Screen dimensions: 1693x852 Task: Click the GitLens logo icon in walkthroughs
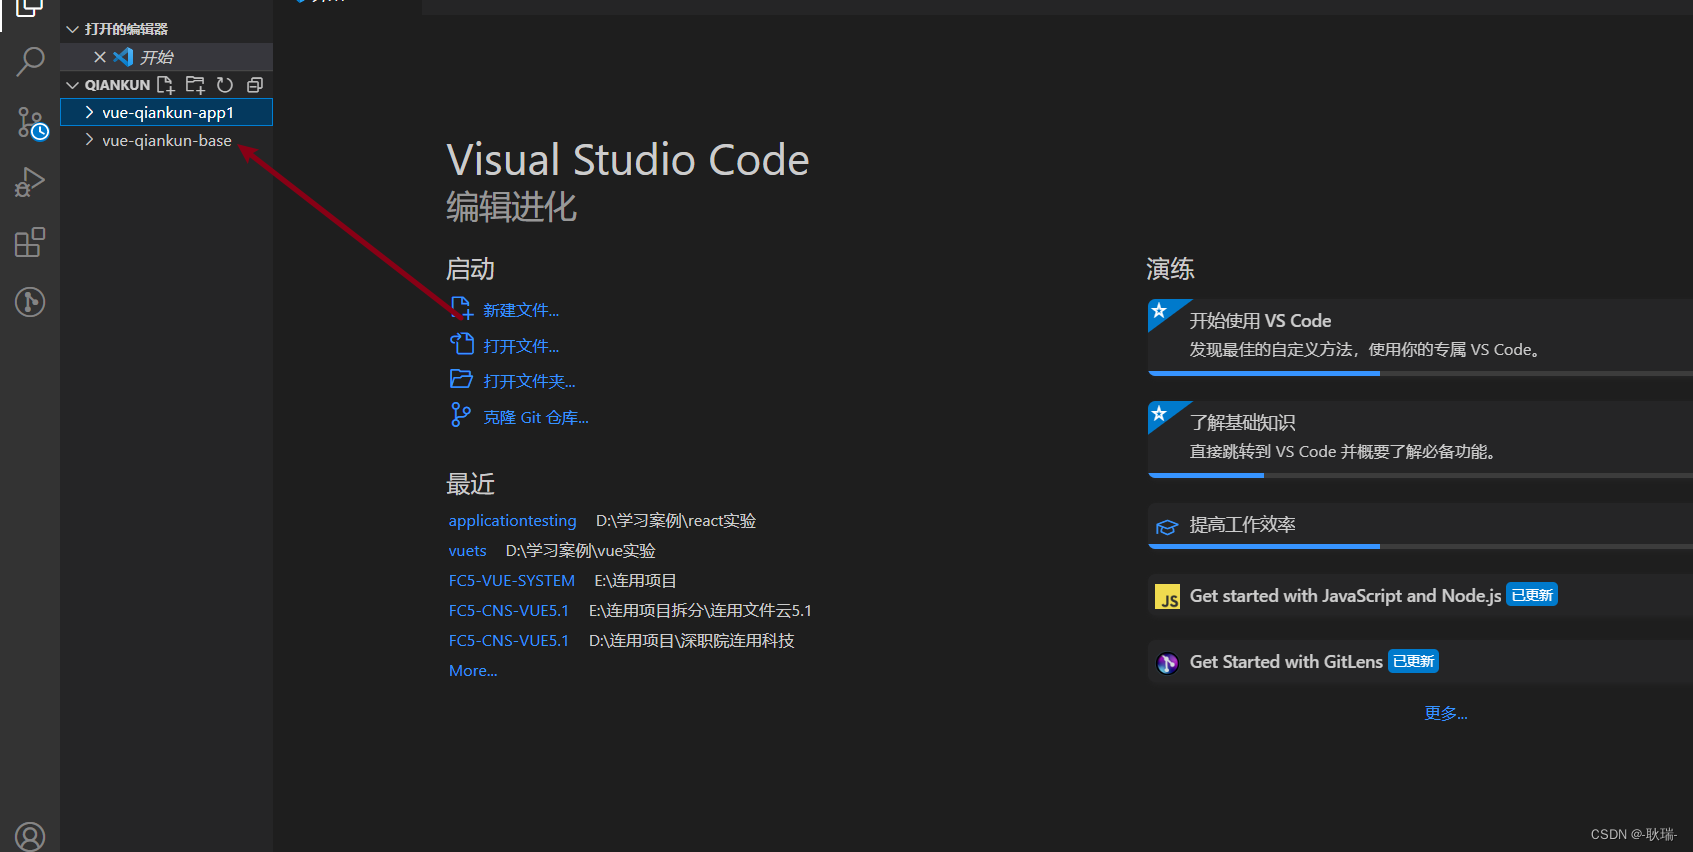click(x=1168, y=662)
